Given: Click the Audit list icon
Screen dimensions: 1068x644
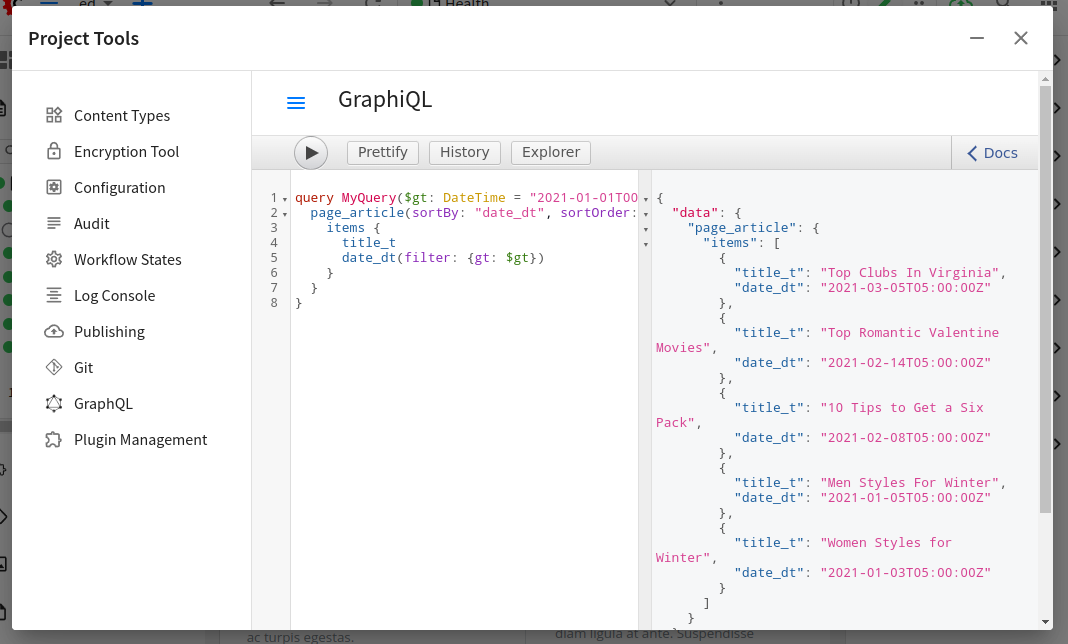Looking at the screenshot, I should pyautogui.click(x=54, y=223).
